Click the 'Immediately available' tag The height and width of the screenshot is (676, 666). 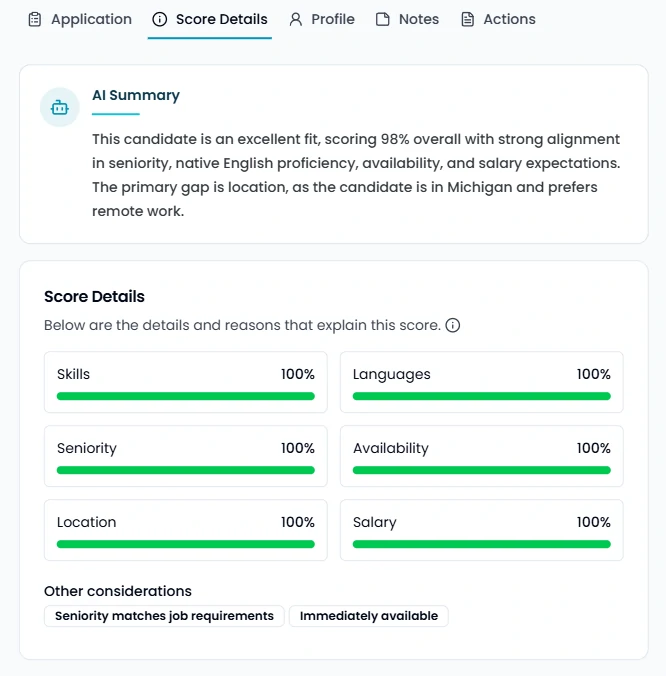(369, 616)
